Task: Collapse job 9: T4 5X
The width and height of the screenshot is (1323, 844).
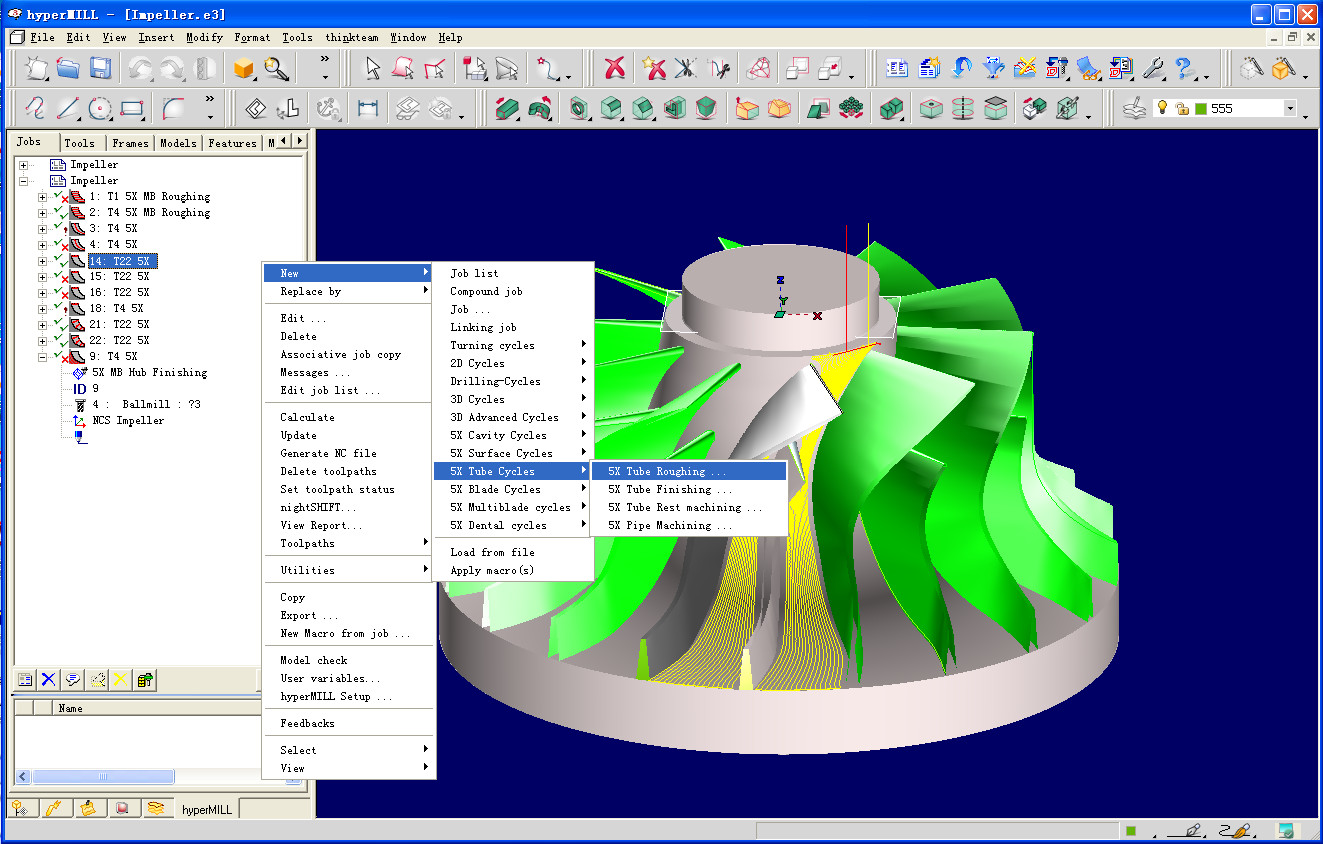Action: (x=42, y=357)
